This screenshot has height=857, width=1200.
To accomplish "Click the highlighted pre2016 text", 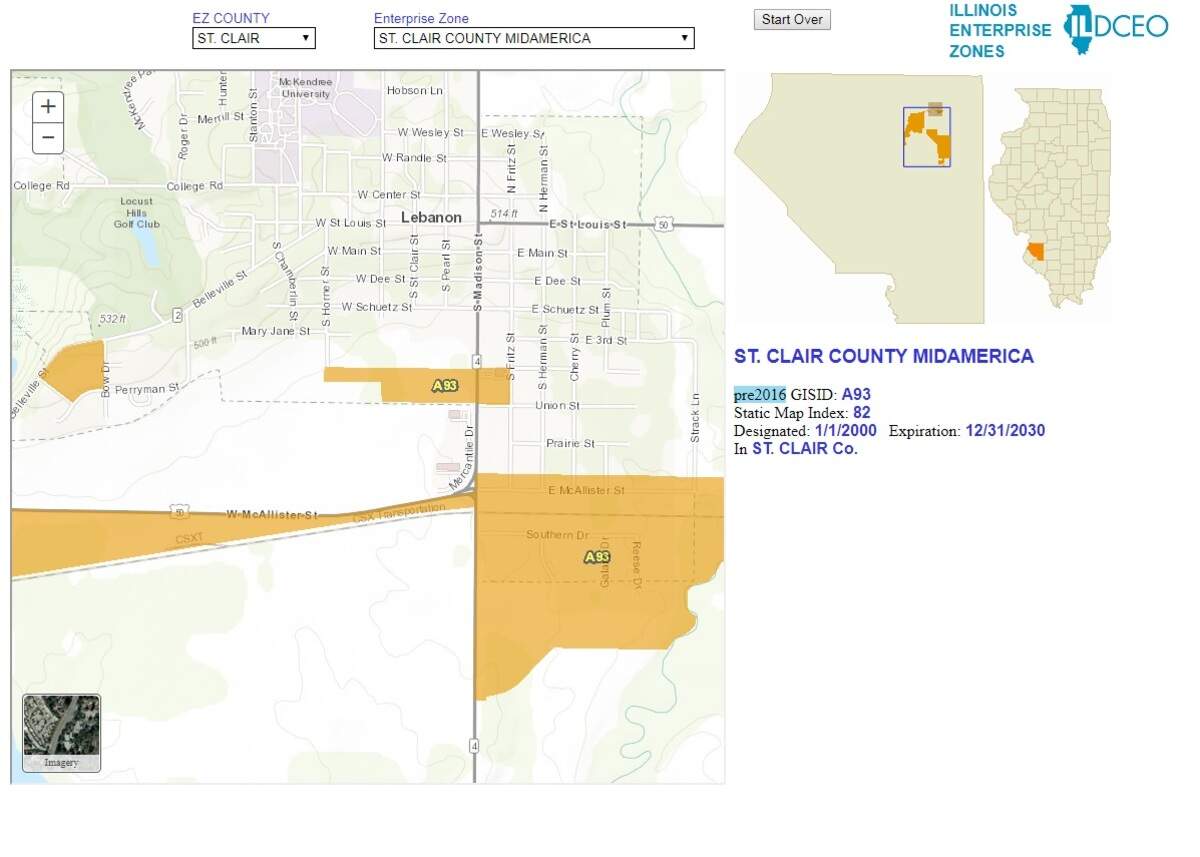I will [x=760, y=394].
